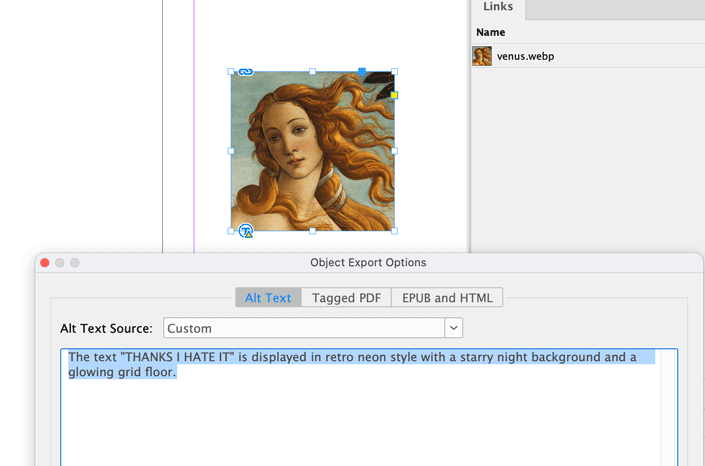Switch to the Tagged PDF tab
705x466 pixels.
346,298
